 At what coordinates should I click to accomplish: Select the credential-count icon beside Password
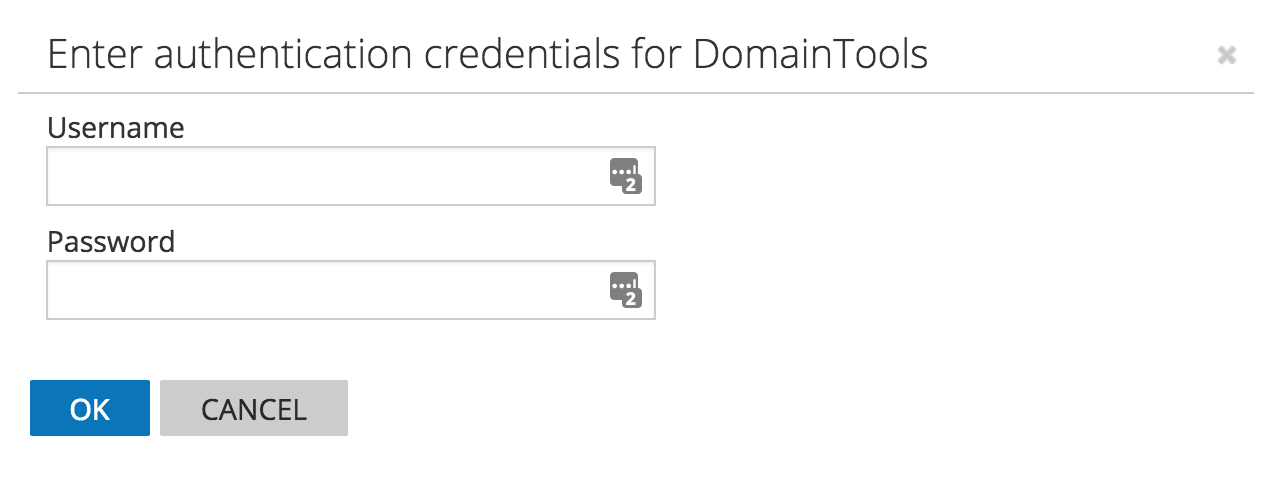[625, 290]
